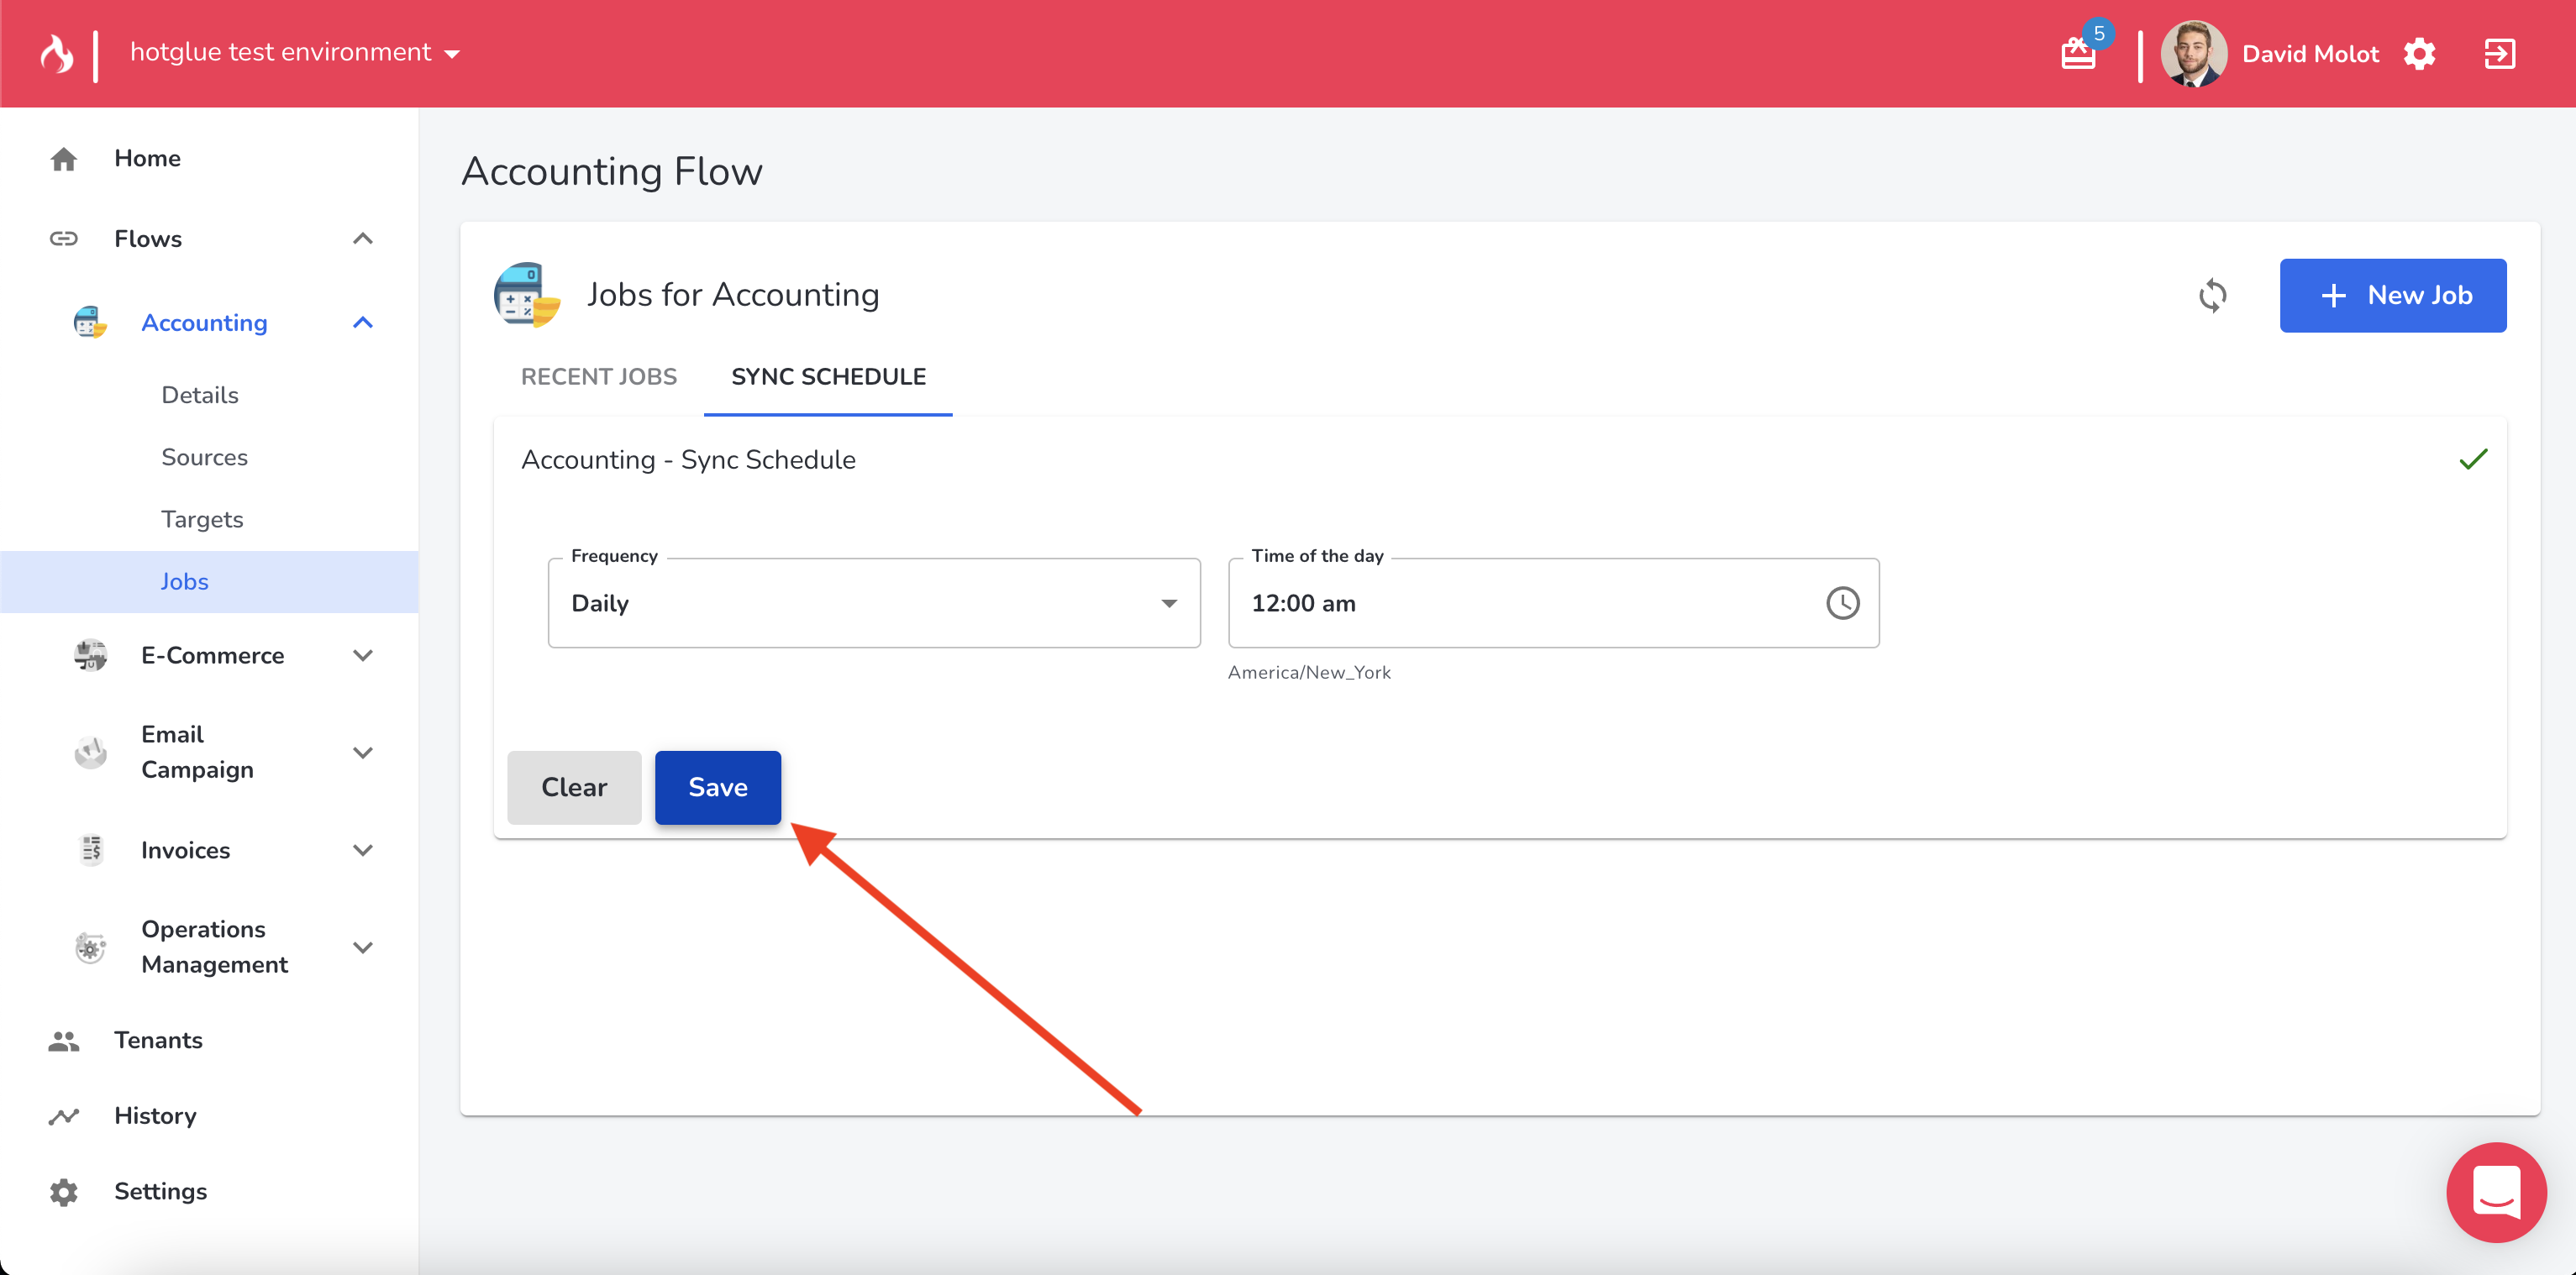Open Settings from the sidebar

pyautogui.click(x=160, y=1192)
